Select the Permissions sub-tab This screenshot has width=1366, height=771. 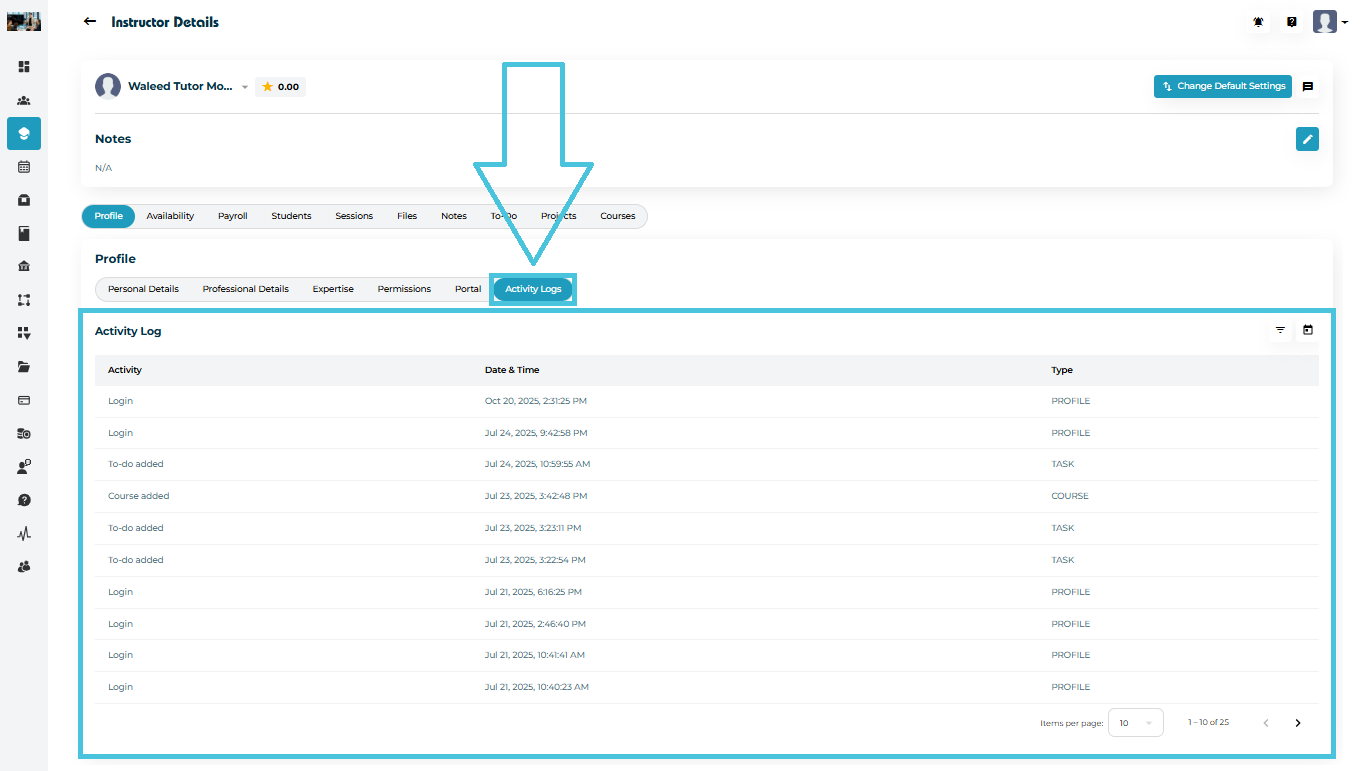tap(404, 289)
